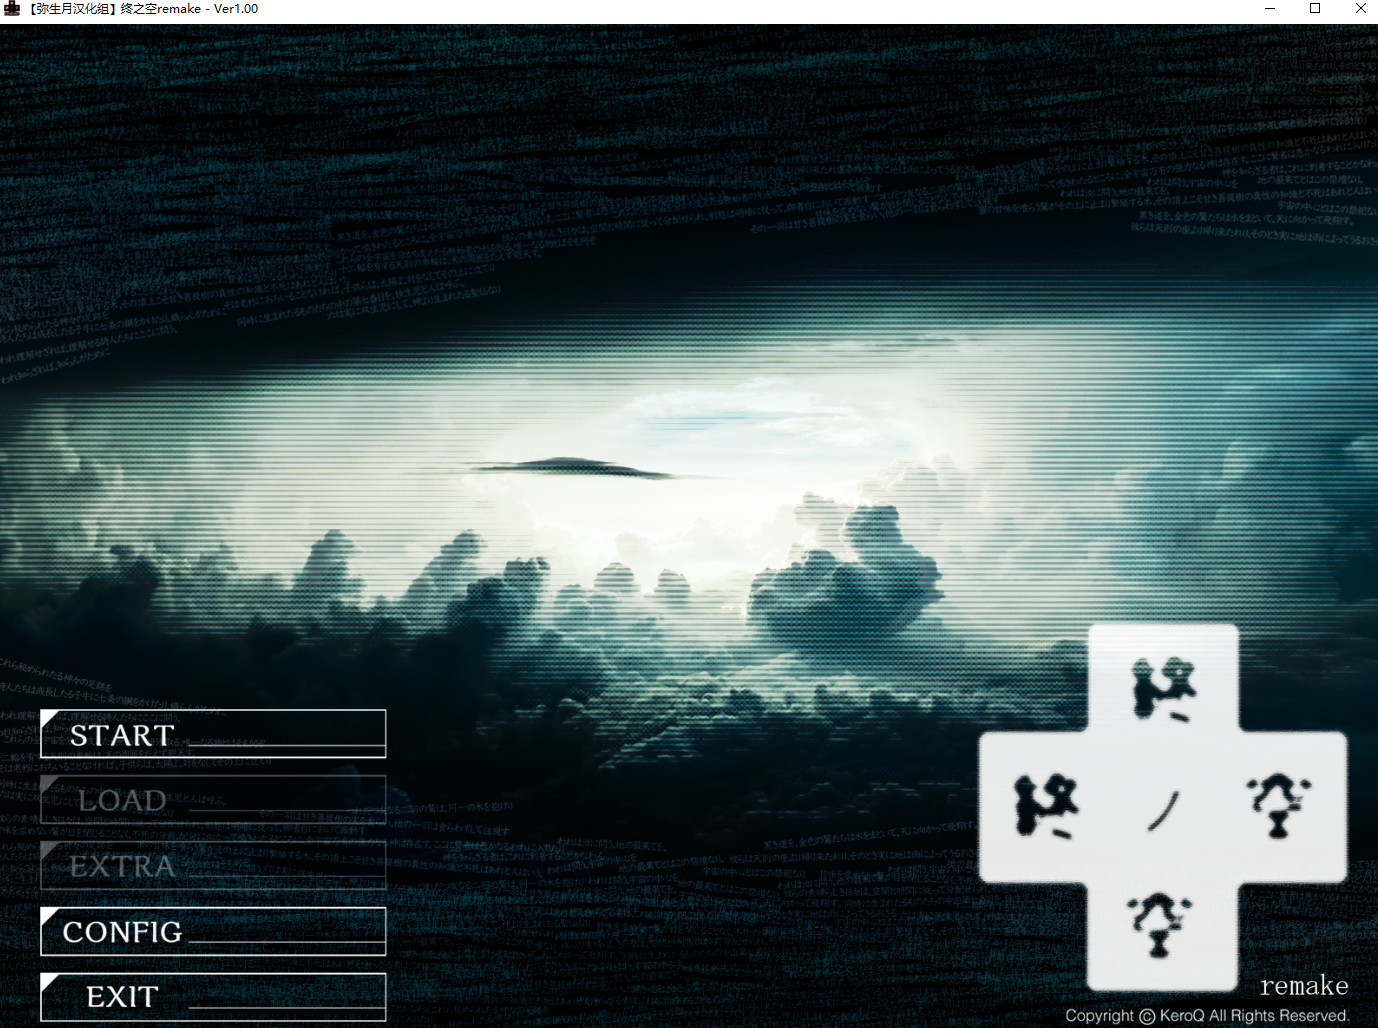Click the center ノ stroke in logo
Image resolution: width=1378 pixels, height=1028 pixels.
1163,810
